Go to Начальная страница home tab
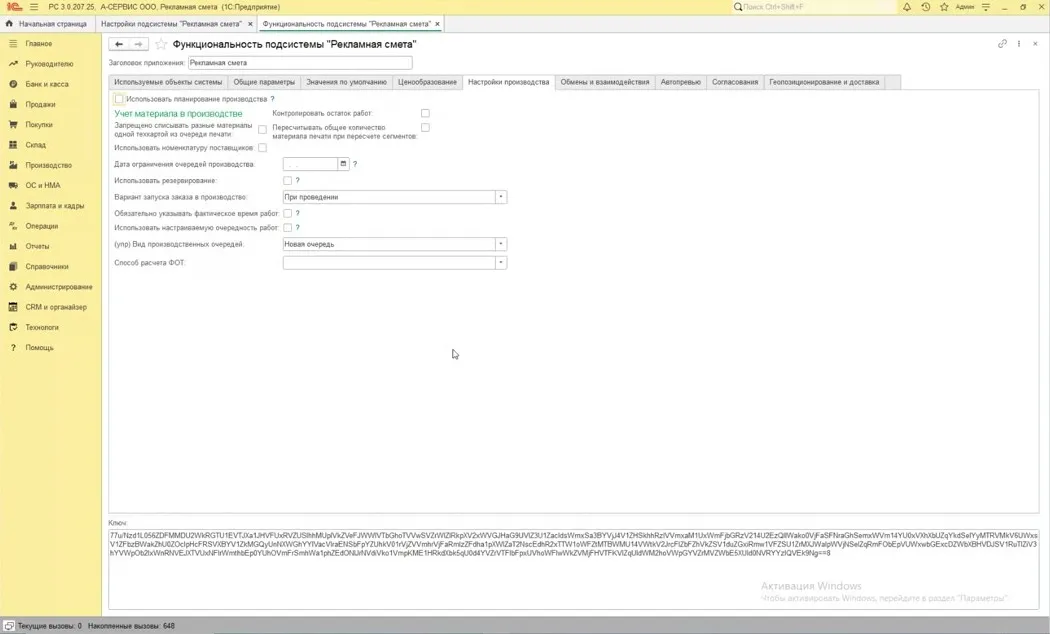 point(46,23)
